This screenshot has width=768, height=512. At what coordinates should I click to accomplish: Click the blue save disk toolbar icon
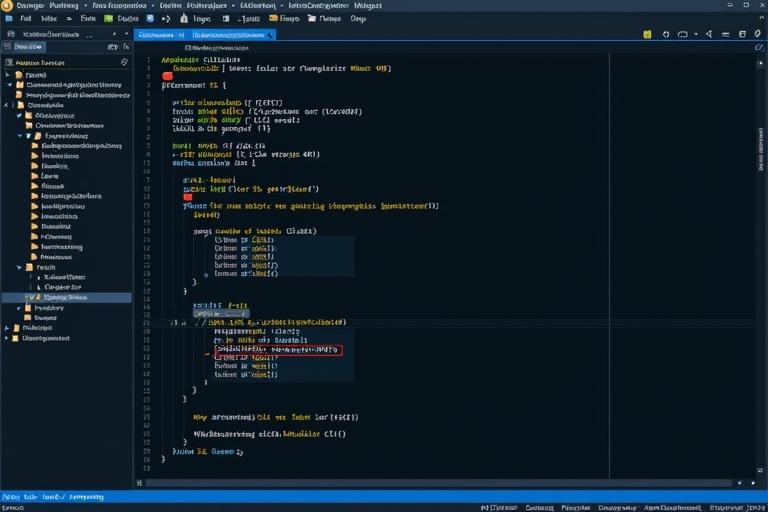151,18
